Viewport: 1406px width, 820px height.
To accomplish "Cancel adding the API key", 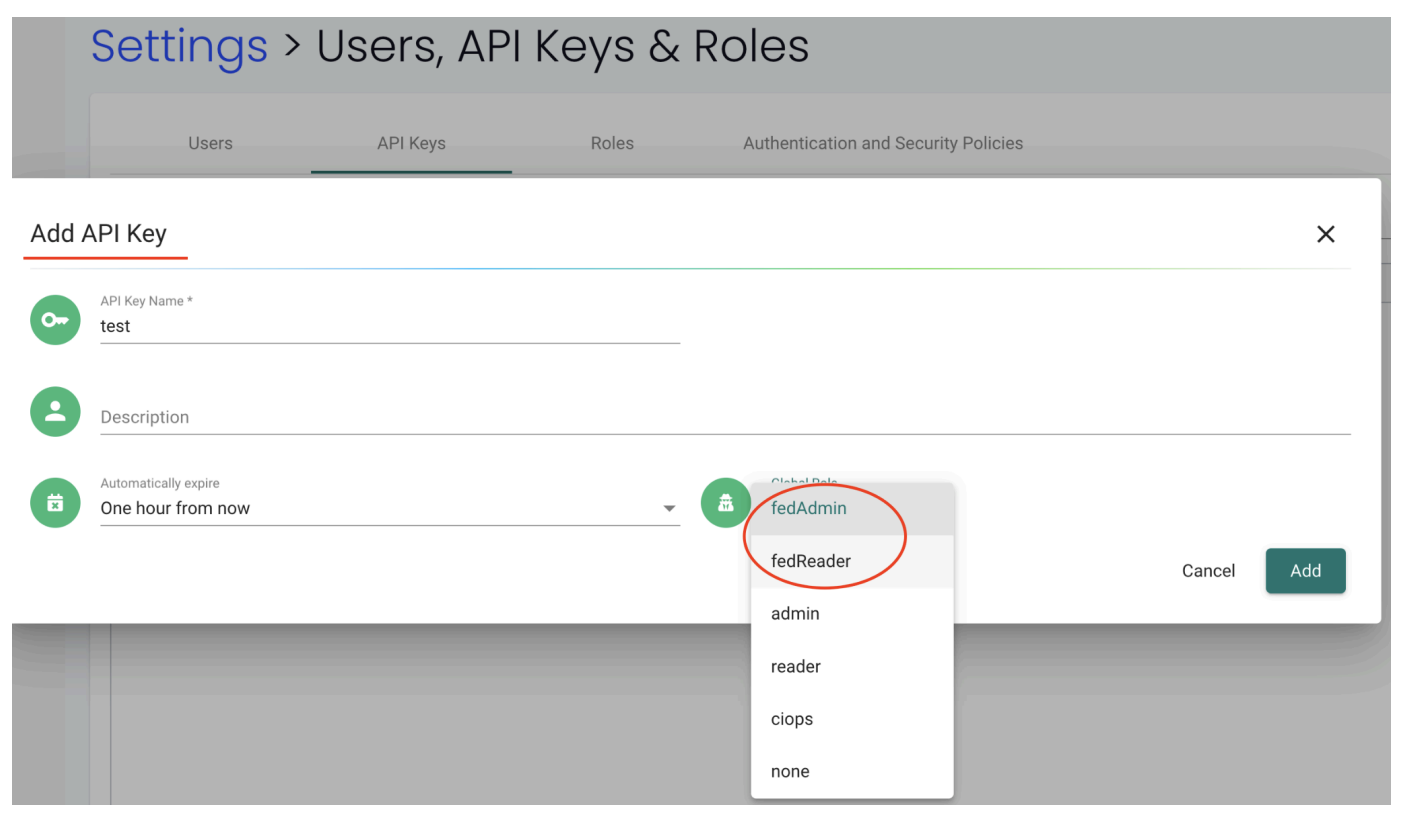I will 1208,571.
